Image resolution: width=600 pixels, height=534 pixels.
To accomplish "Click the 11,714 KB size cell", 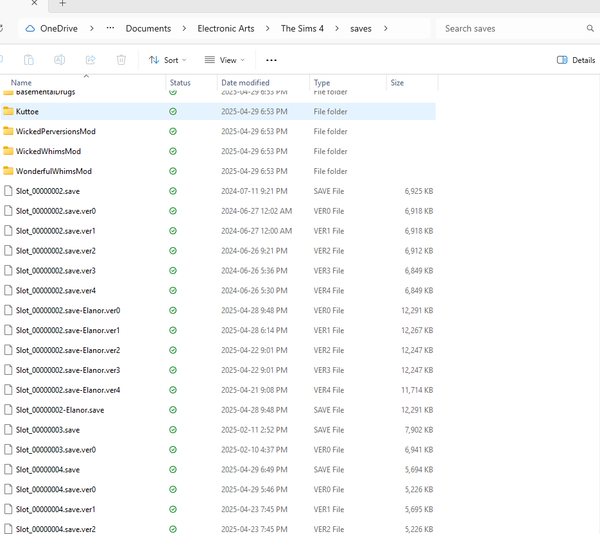I will pos(417,390).
